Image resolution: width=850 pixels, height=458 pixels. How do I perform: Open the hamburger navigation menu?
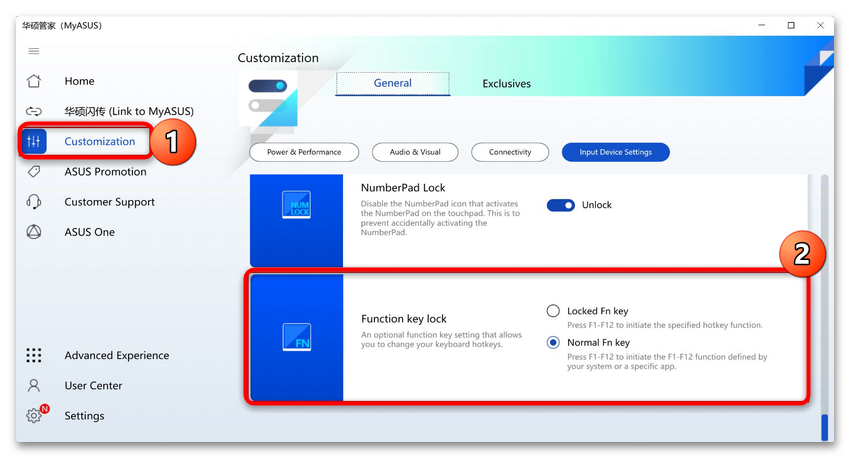(34, 51)
